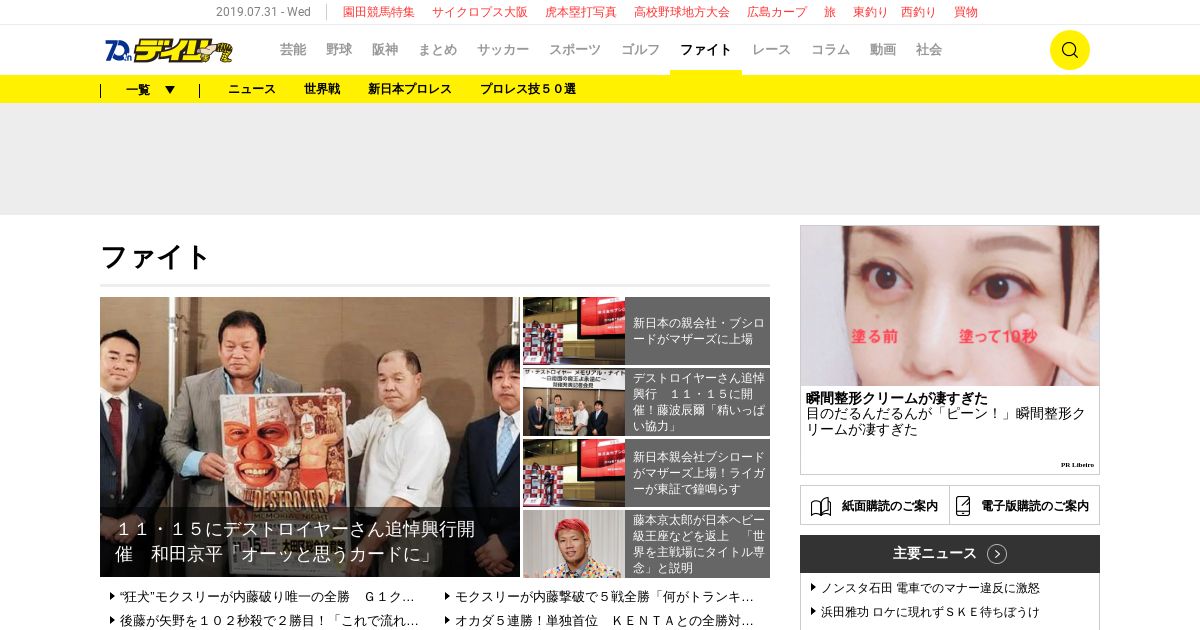Expand the 一覧 dropdown triangle

click(170, 90)
